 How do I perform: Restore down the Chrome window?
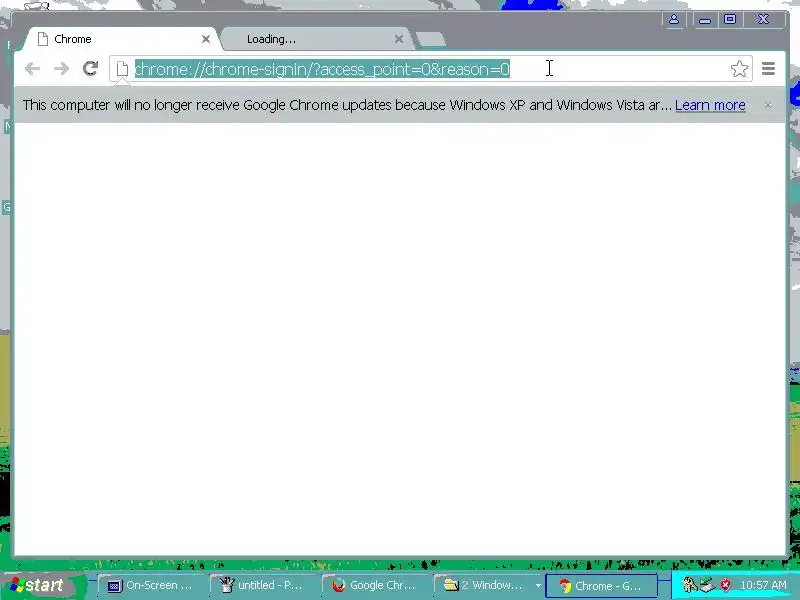730,19
